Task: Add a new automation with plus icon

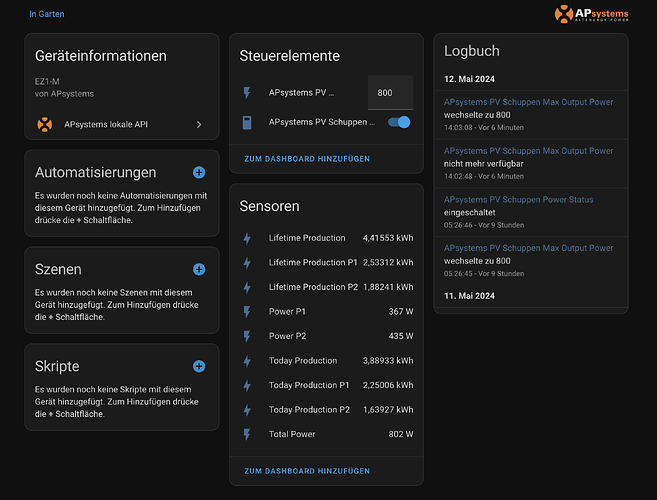Action: 199,172
